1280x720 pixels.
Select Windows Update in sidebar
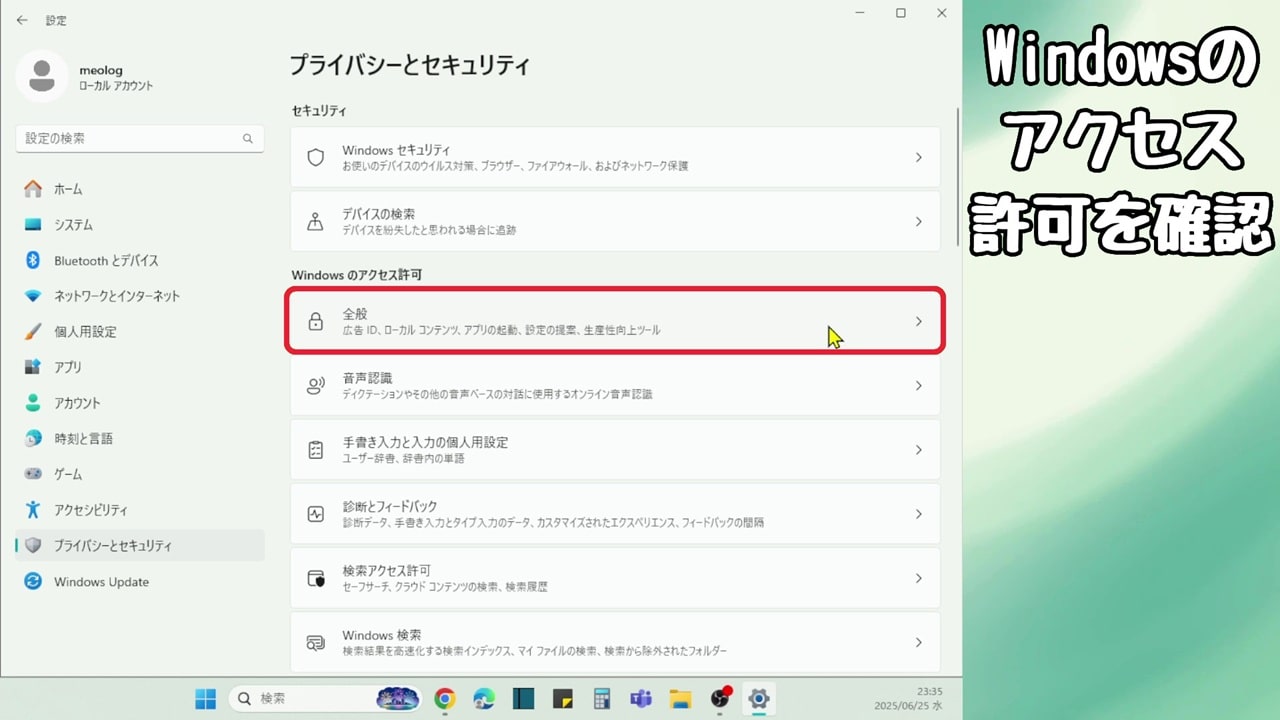[x=140, y=581]
